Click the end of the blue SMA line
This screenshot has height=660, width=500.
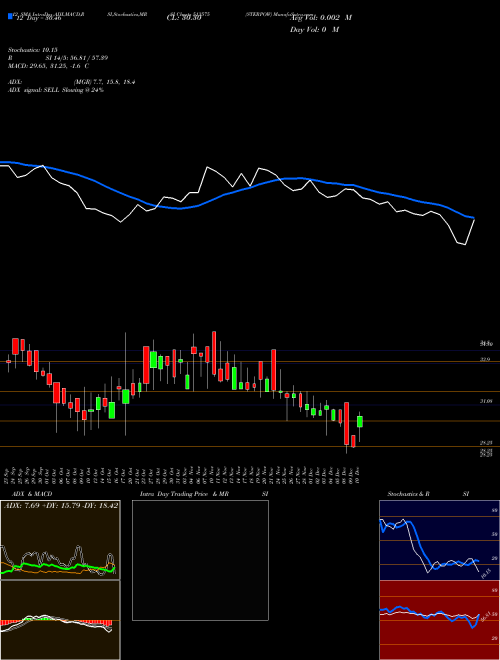pyautogui.click(x=473, y=218)
